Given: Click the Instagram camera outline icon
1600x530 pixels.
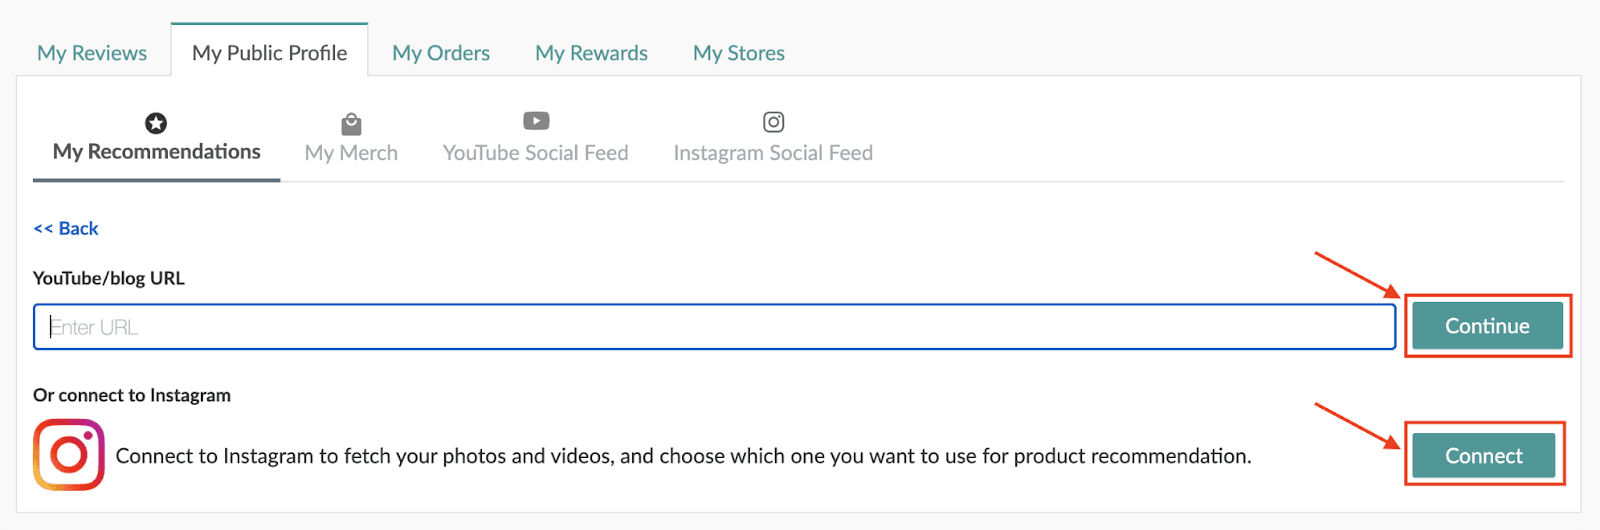Looking at the screenshot, I should pyautogui.click(x=773, y=122).
